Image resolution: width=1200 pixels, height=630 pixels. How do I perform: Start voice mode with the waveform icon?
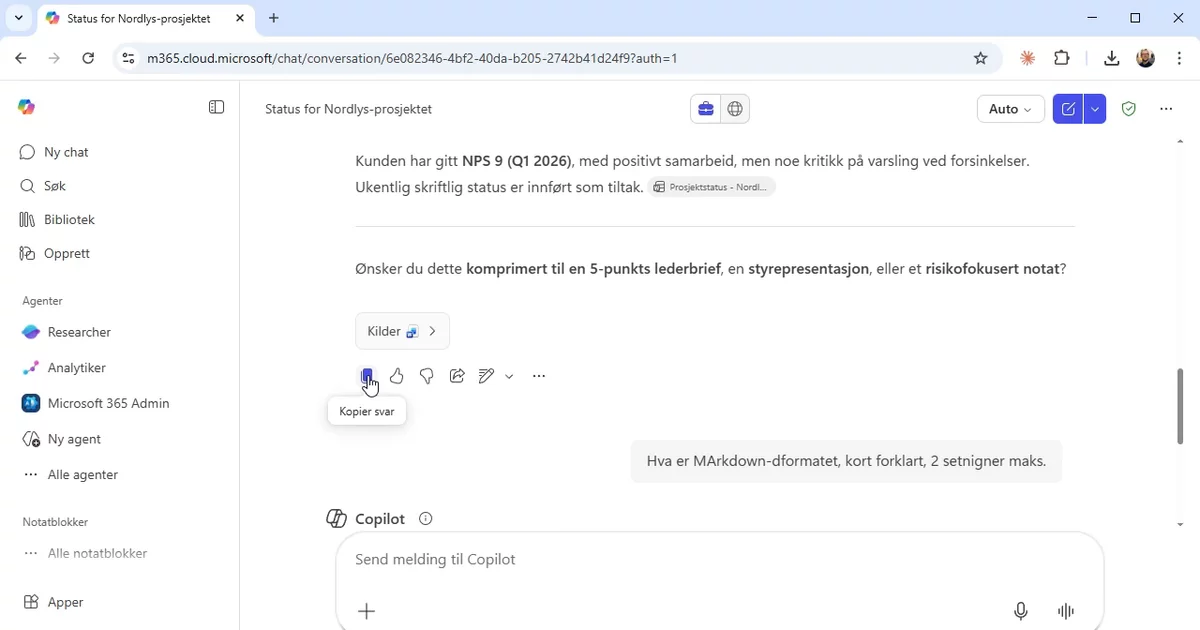(1066, 611)
